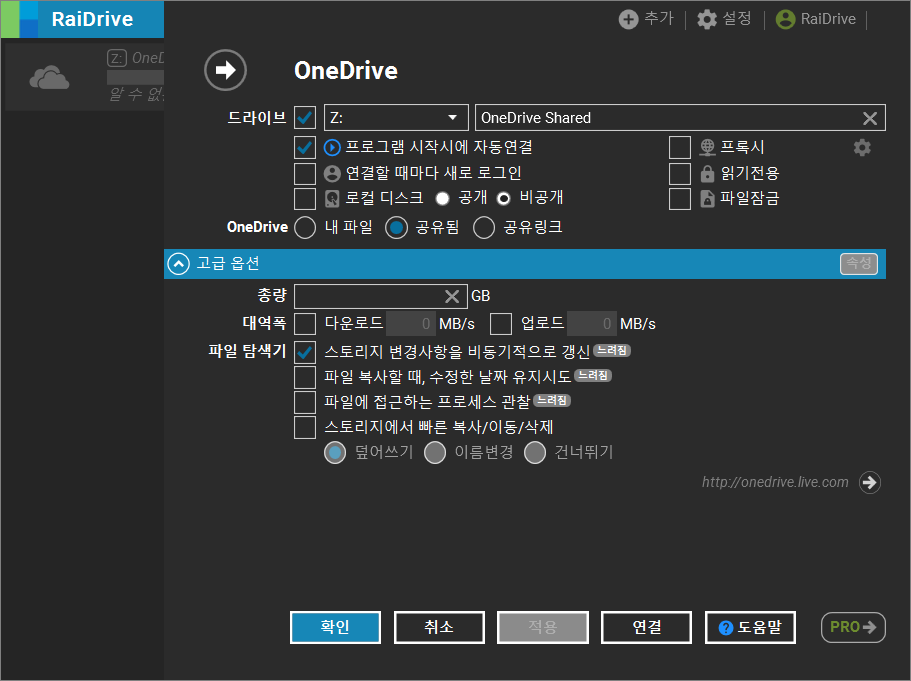
Task: Click the add (추가) plus icon
Action: (628, 19)
